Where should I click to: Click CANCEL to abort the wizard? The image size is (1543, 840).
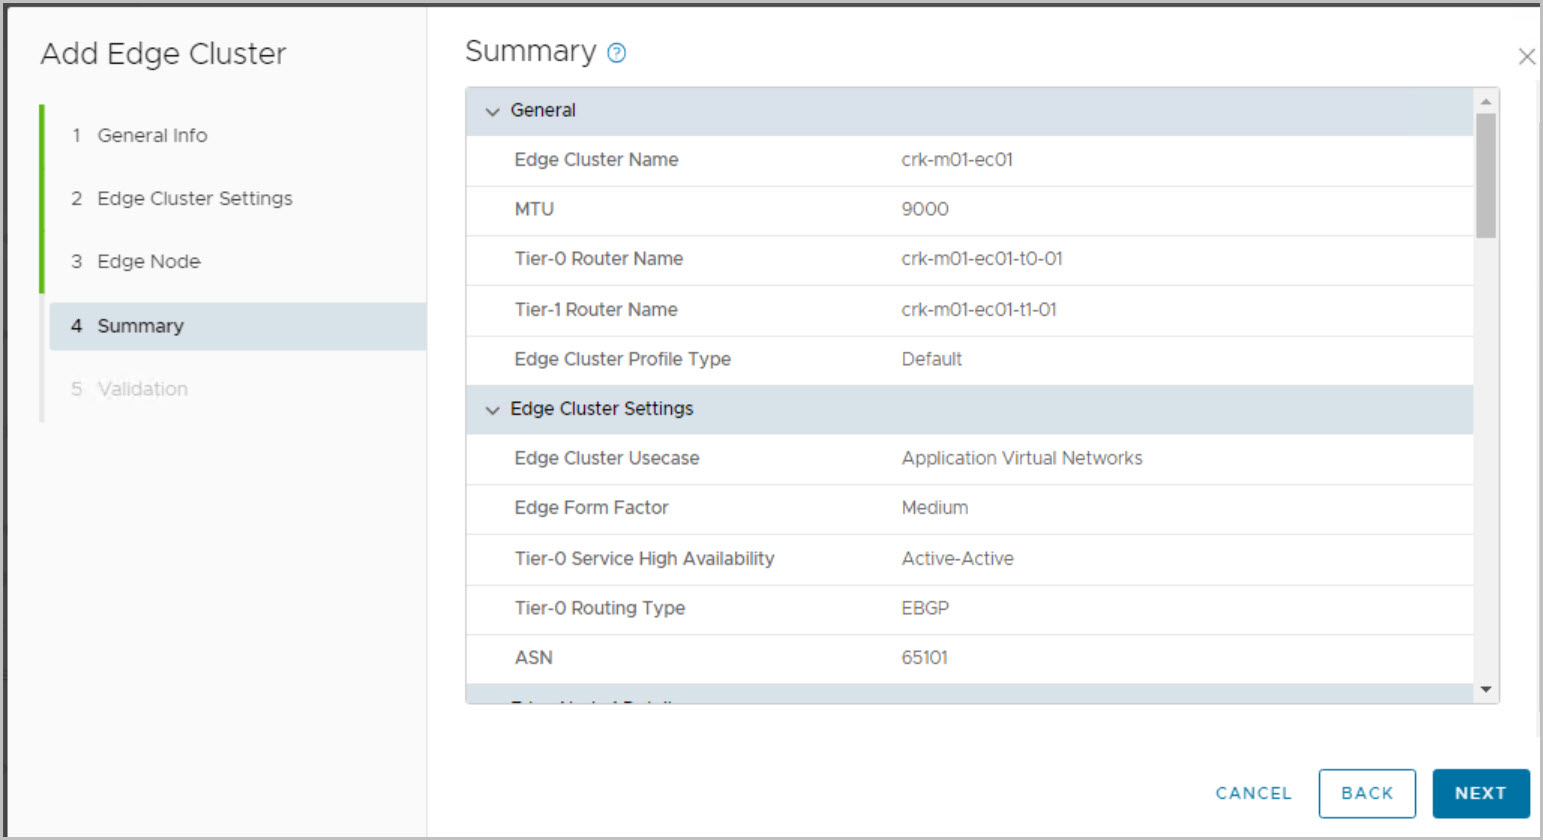1253,793
